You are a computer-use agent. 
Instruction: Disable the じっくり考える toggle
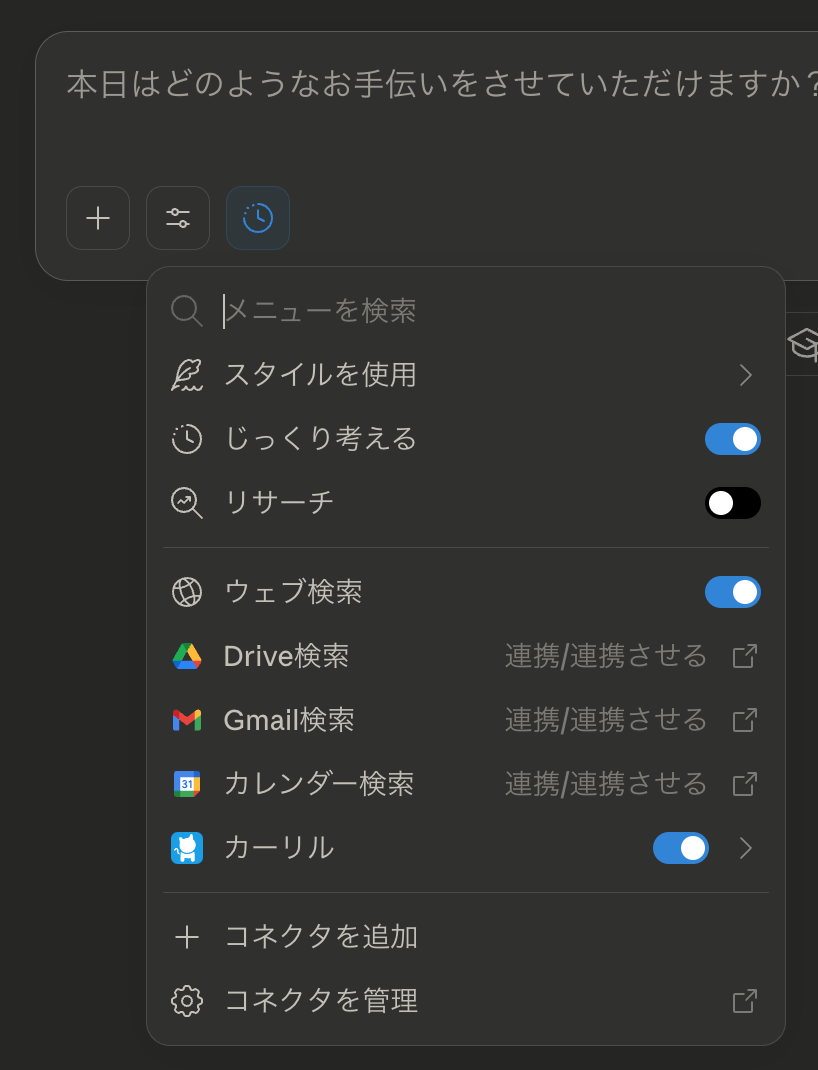(733, 439)
